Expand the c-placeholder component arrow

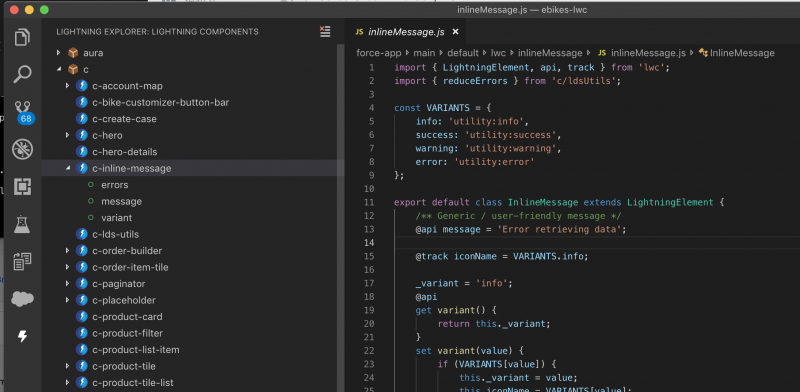(67, 300)
